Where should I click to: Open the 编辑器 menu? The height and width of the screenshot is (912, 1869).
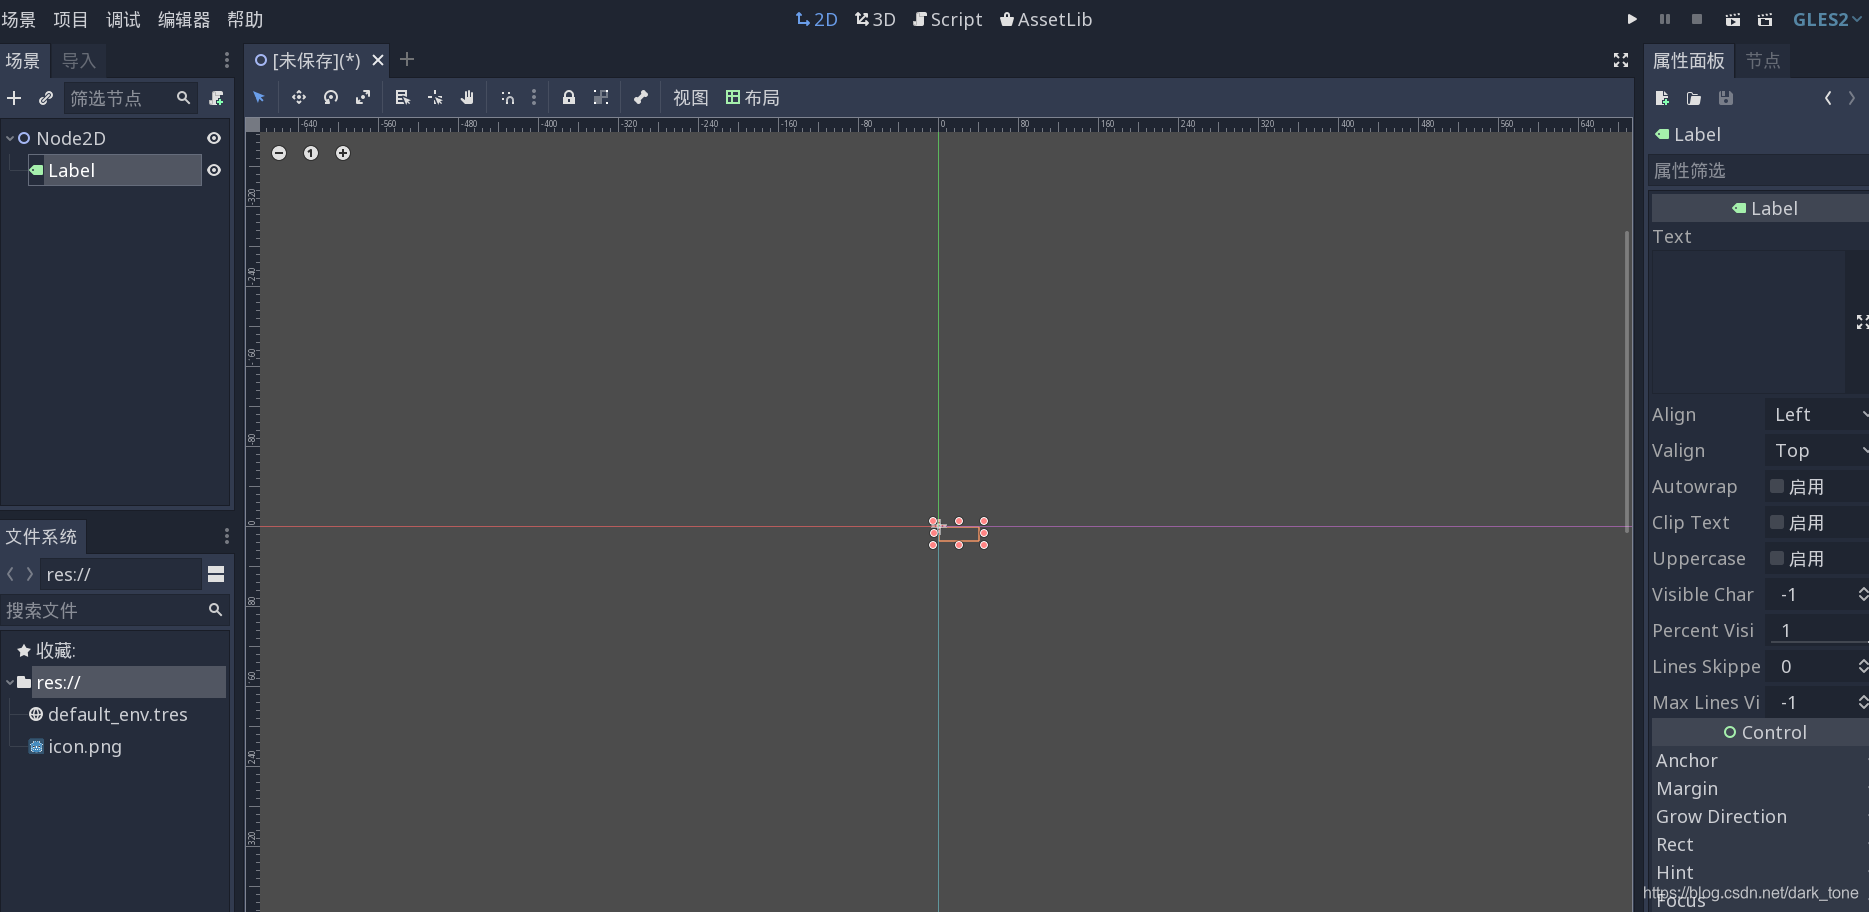pyautogui.click(x=184, y=19)
